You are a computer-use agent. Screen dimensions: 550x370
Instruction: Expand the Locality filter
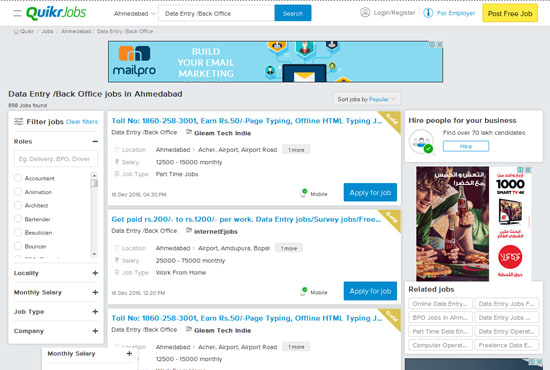pos(95,273)
